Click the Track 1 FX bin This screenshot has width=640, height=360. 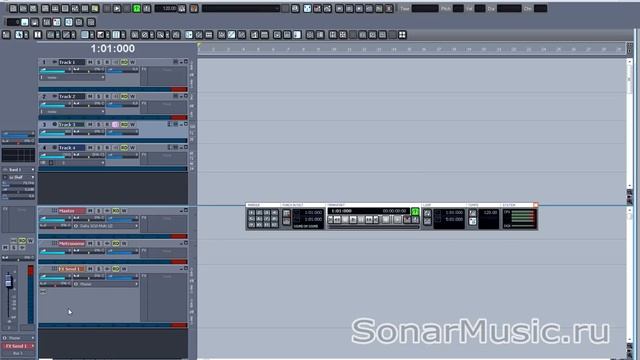164,76
